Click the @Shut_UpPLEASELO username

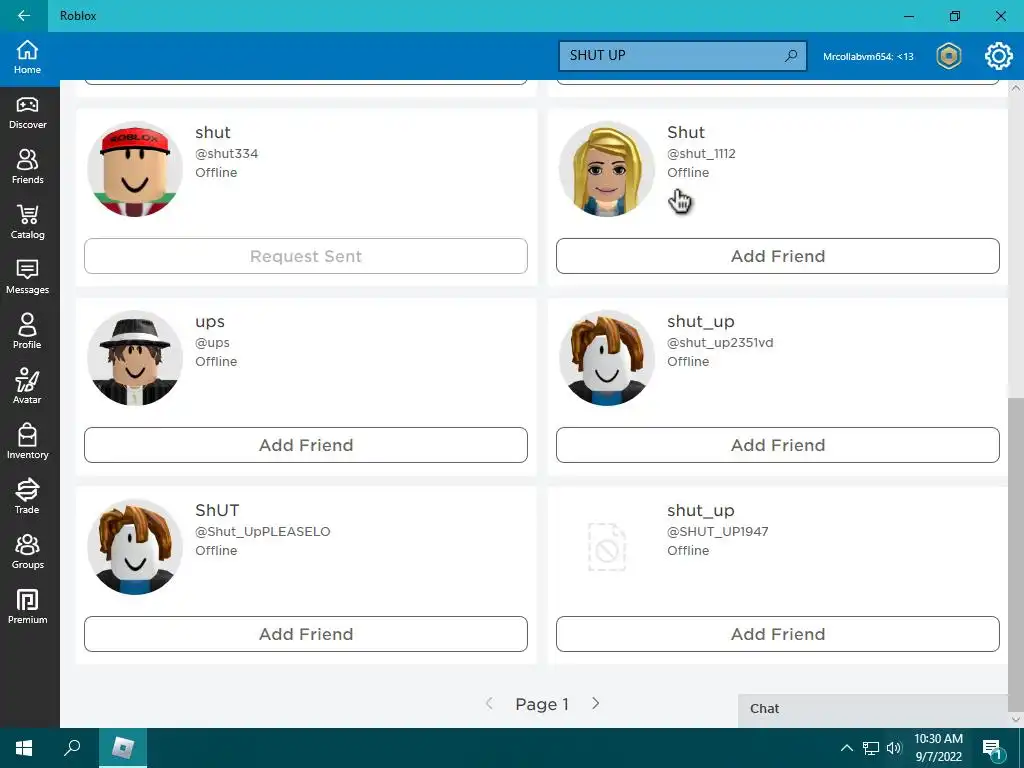[x=263, y=532]
